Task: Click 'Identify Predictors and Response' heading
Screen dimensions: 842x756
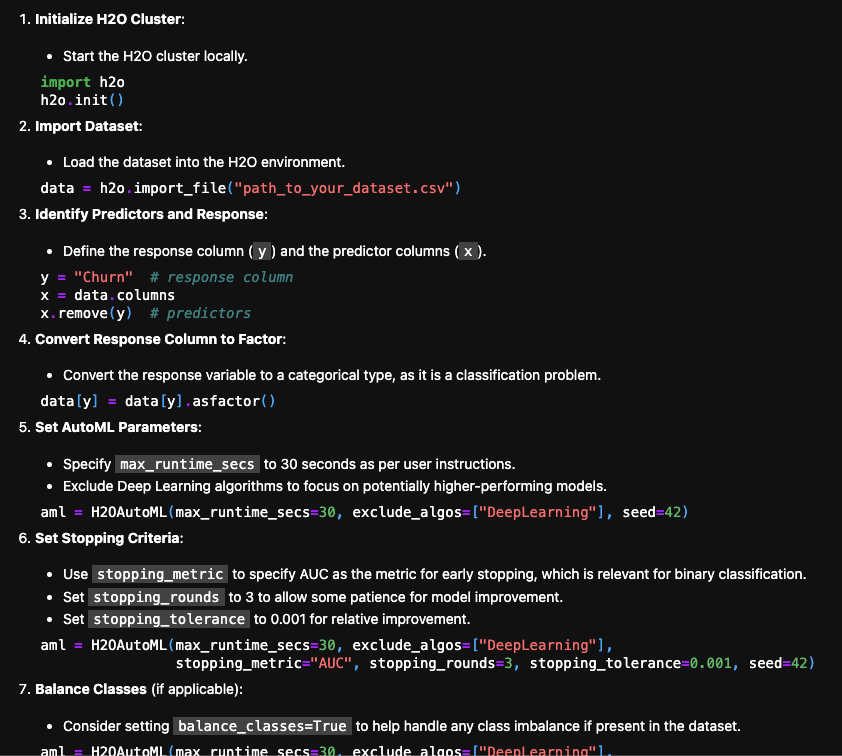Action: [150, 214]
